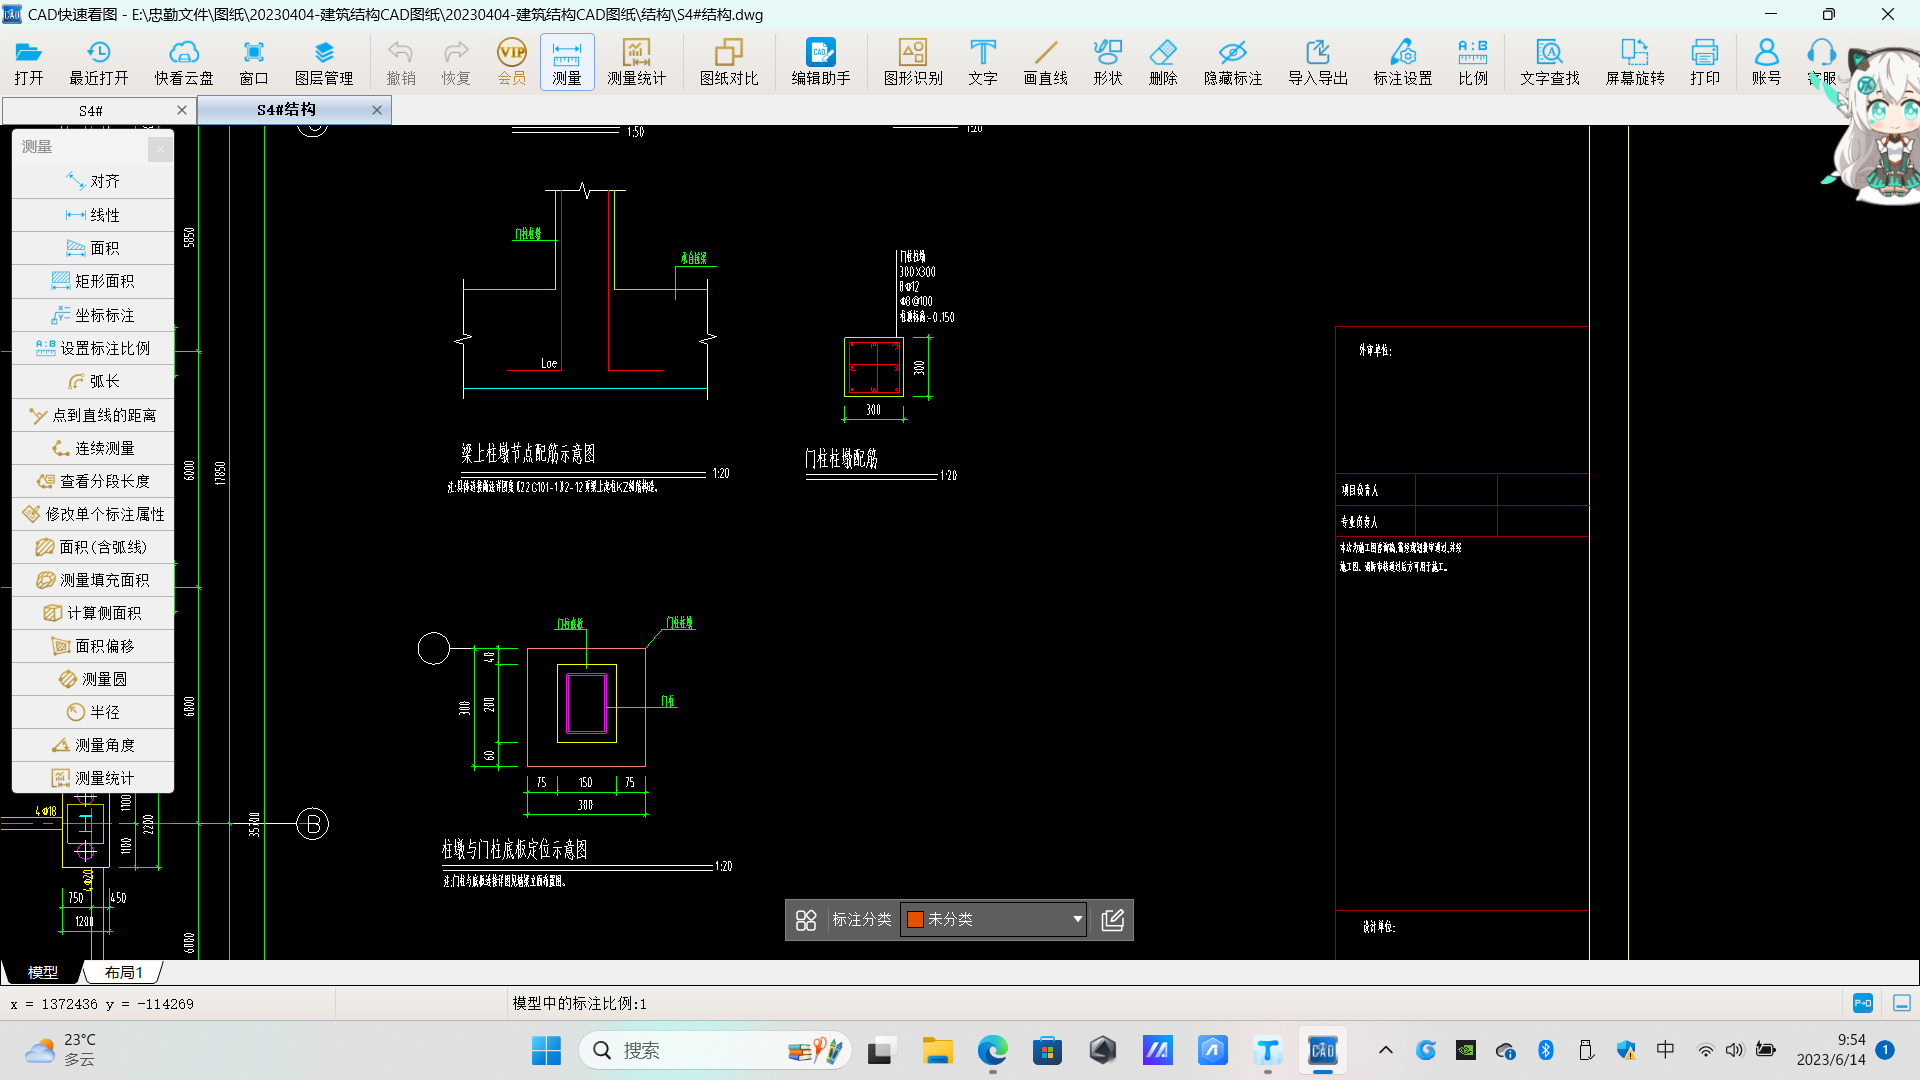Open 图形识别 shape recognition
The height and width of the screenshot is (1080, 1920).
pyautogui.click(x=913, y=62)
